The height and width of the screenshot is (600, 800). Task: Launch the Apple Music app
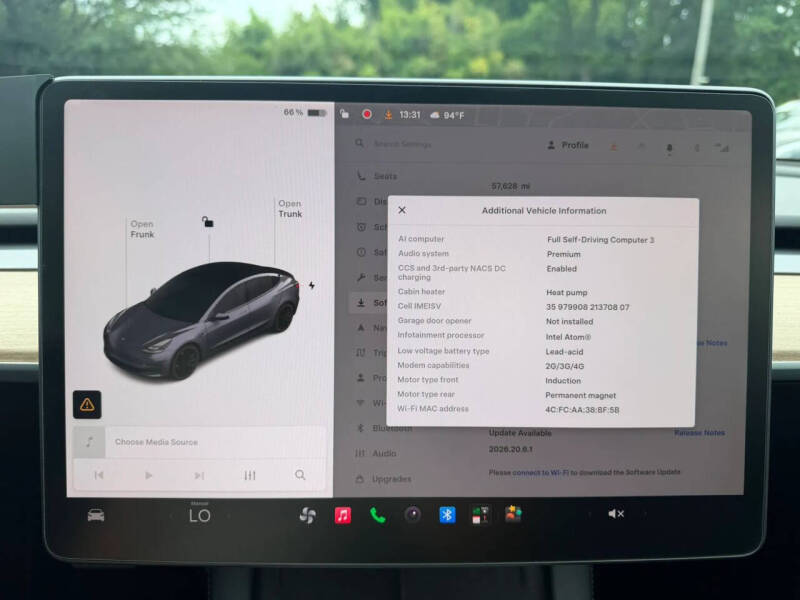tap(343, 515)
